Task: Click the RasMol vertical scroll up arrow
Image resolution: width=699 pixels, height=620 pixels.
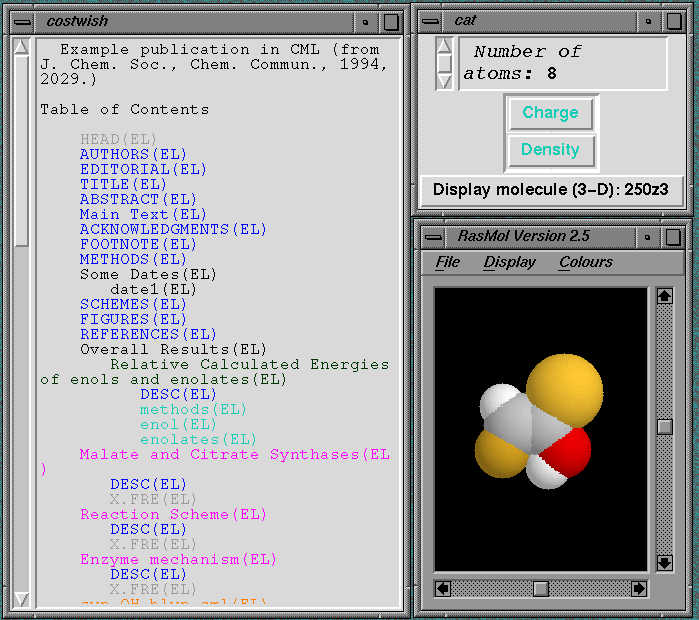Action: (664, 296)
